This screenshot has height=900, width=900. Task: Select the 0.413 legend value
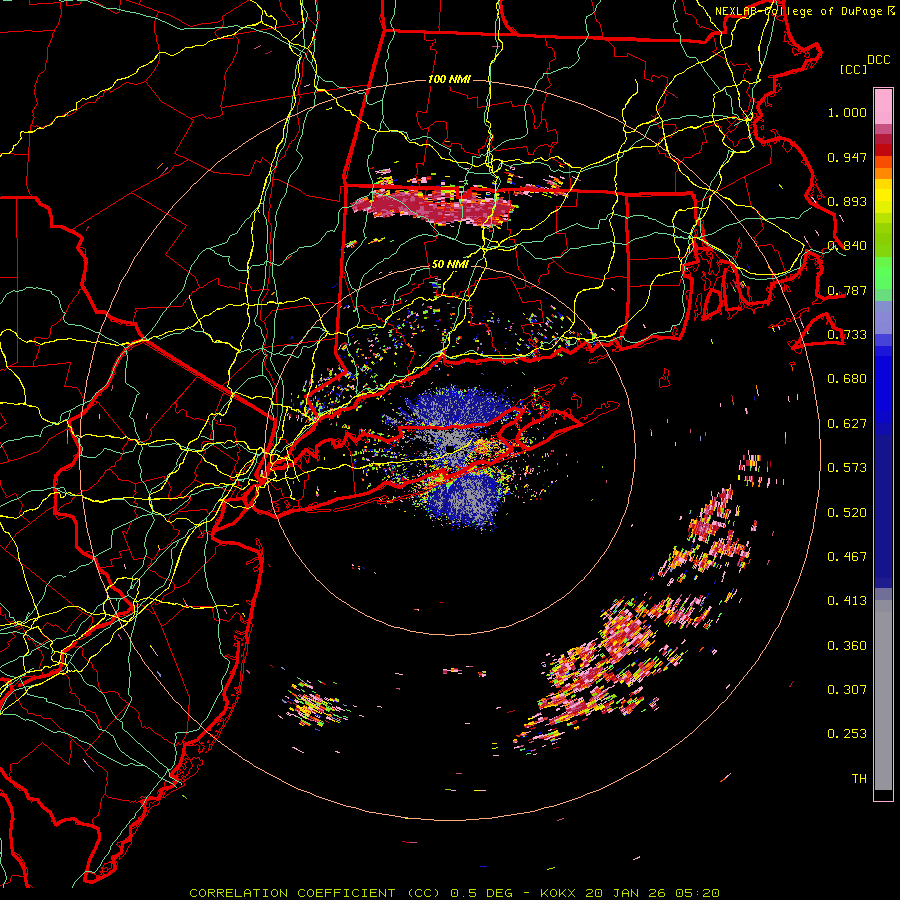click(847, 601)
